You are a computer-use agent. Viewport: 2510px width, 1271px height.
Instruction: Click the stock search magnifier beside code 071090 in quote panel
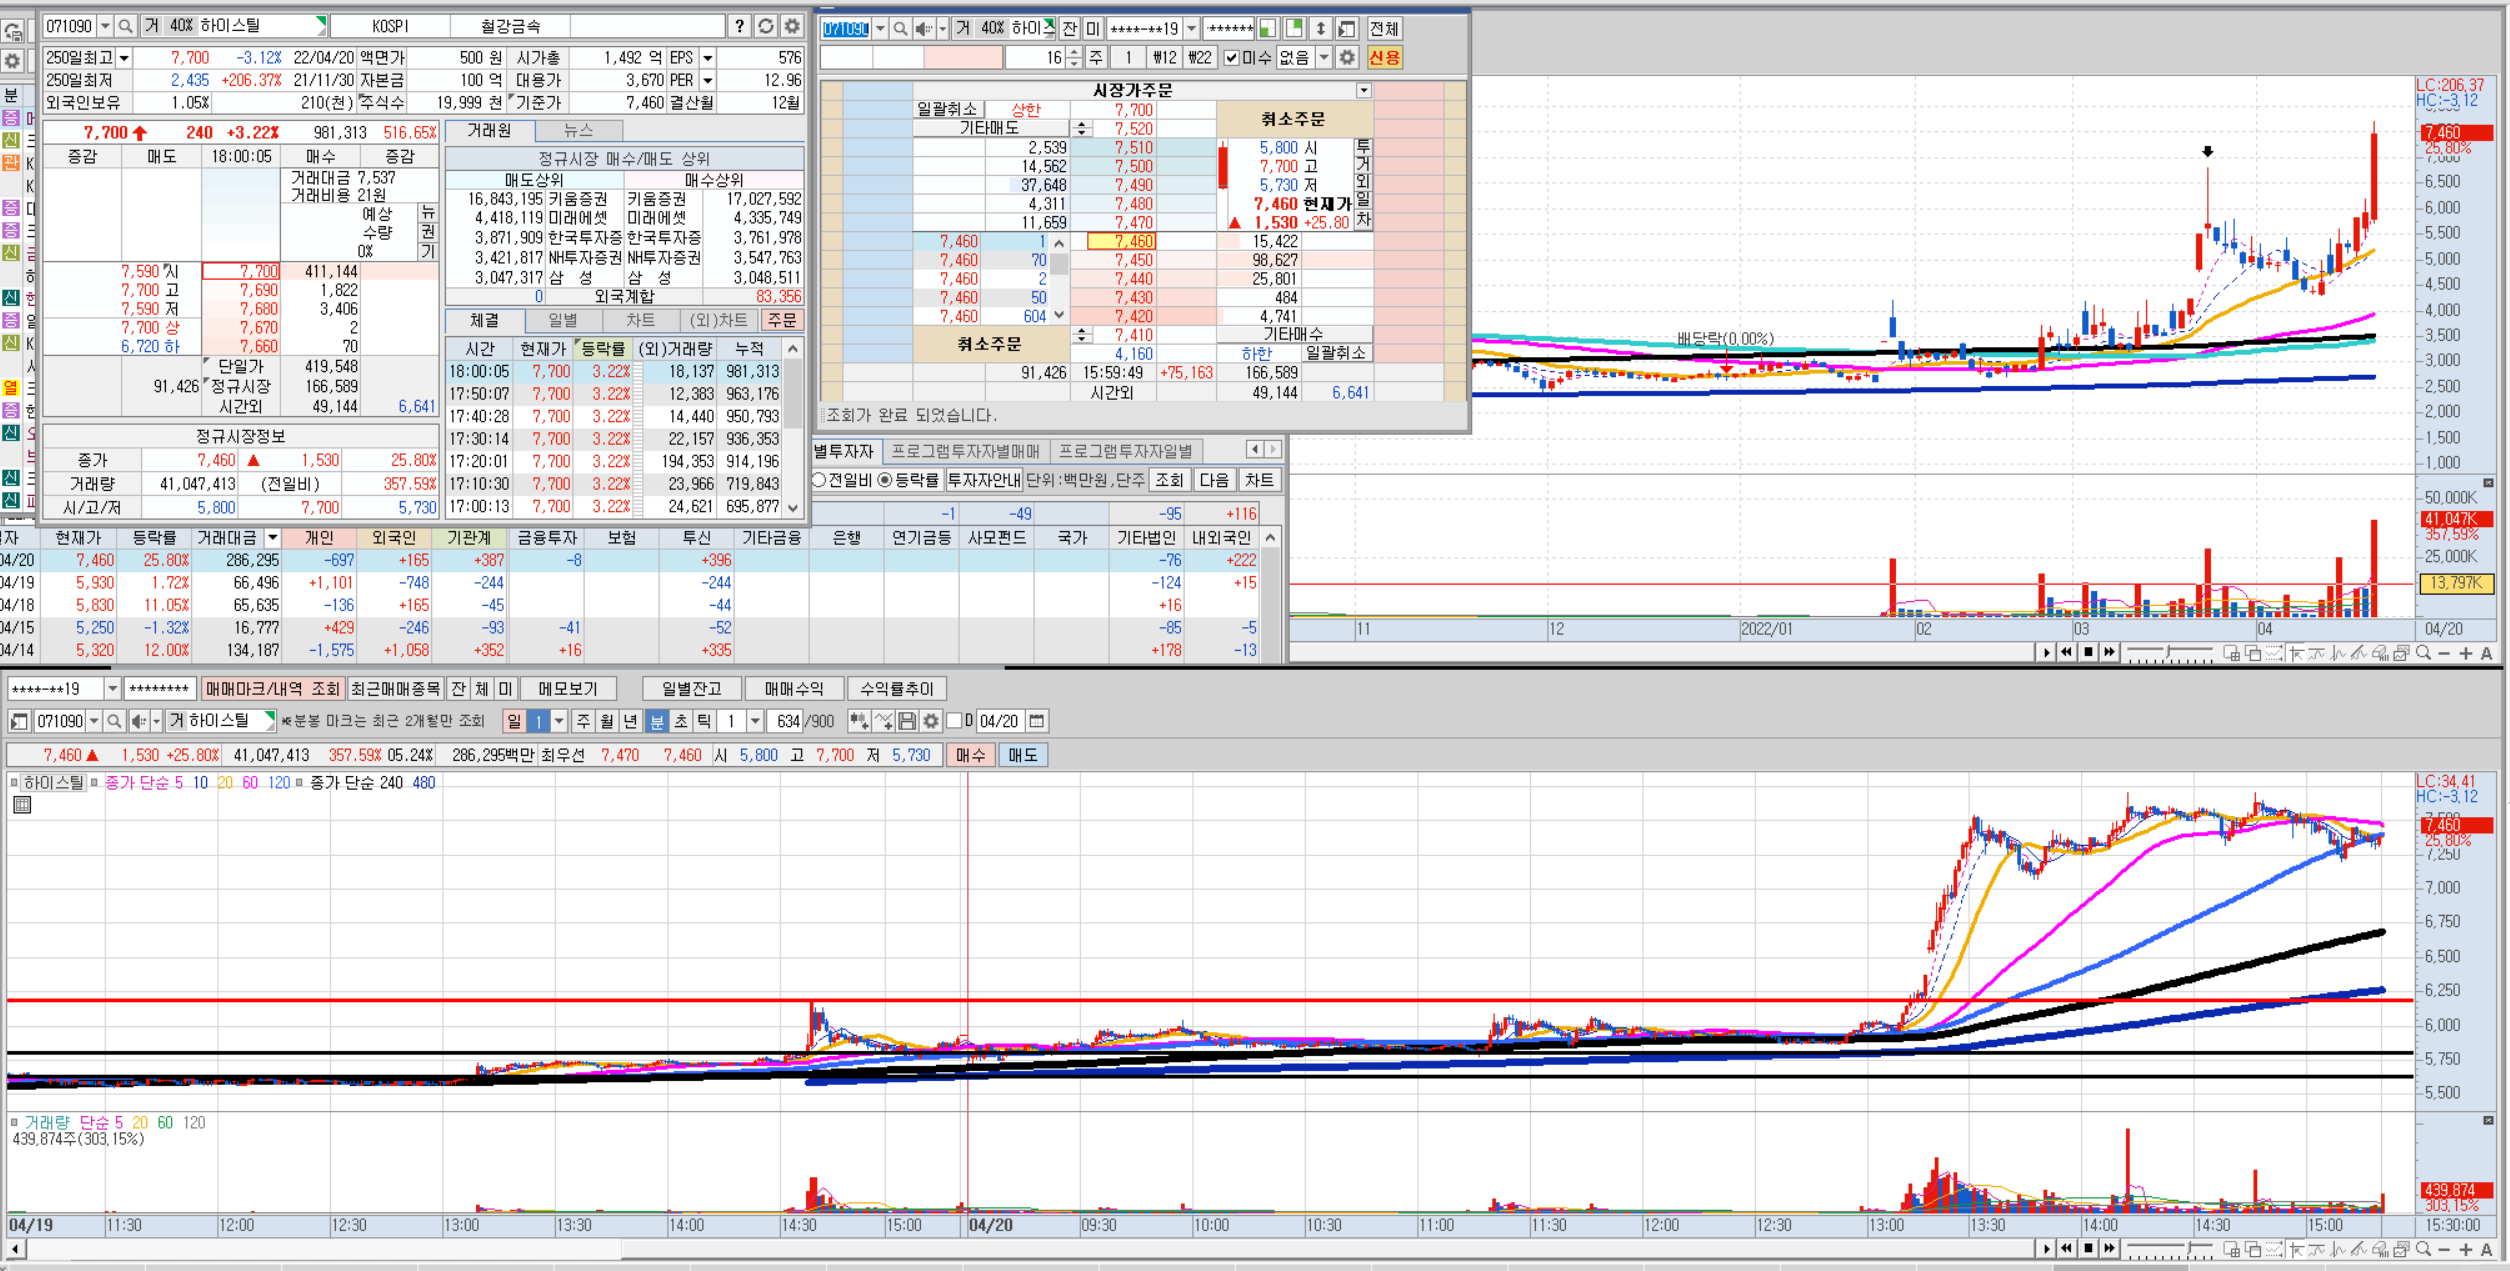[x=125, y=26]
